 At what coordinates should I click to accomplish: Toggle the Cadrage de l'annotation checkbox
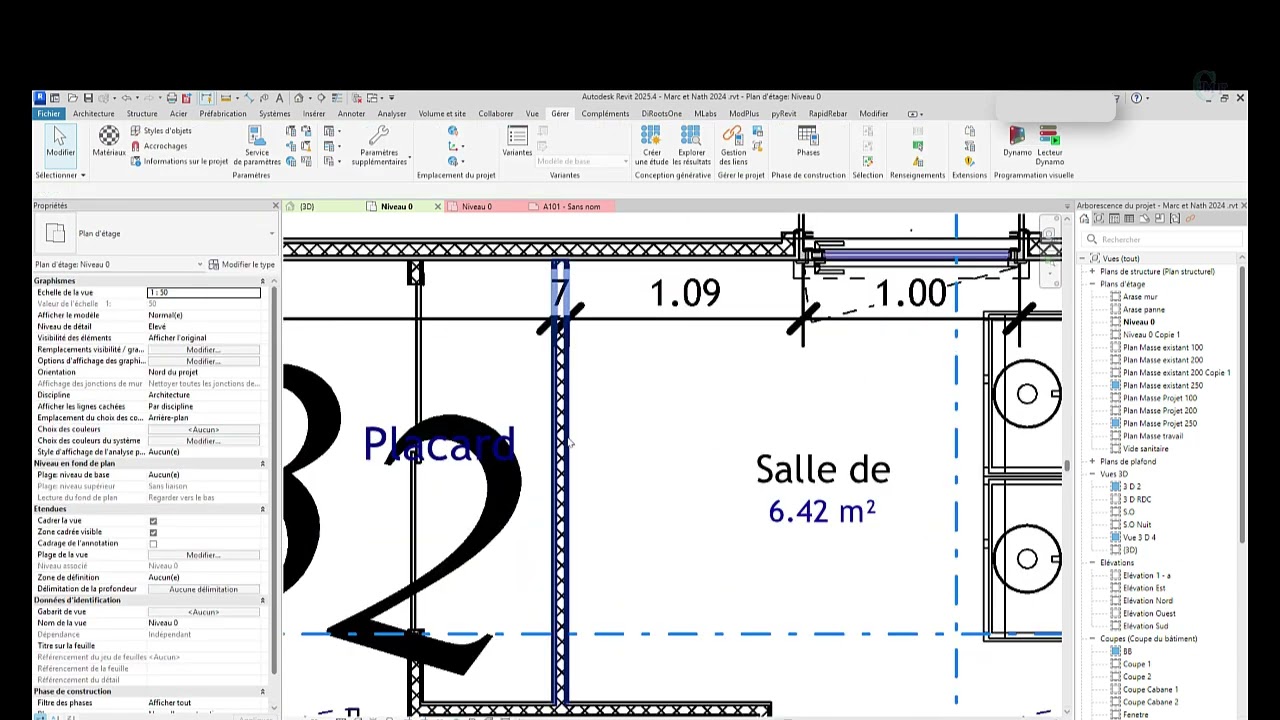tap(153, 544)
